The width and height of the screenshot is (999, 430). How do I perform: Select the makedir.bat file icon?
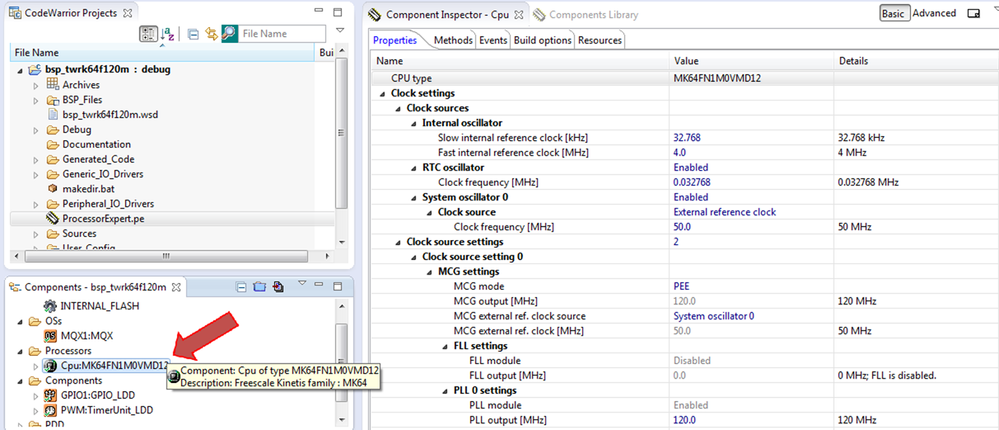click(53, 189)
